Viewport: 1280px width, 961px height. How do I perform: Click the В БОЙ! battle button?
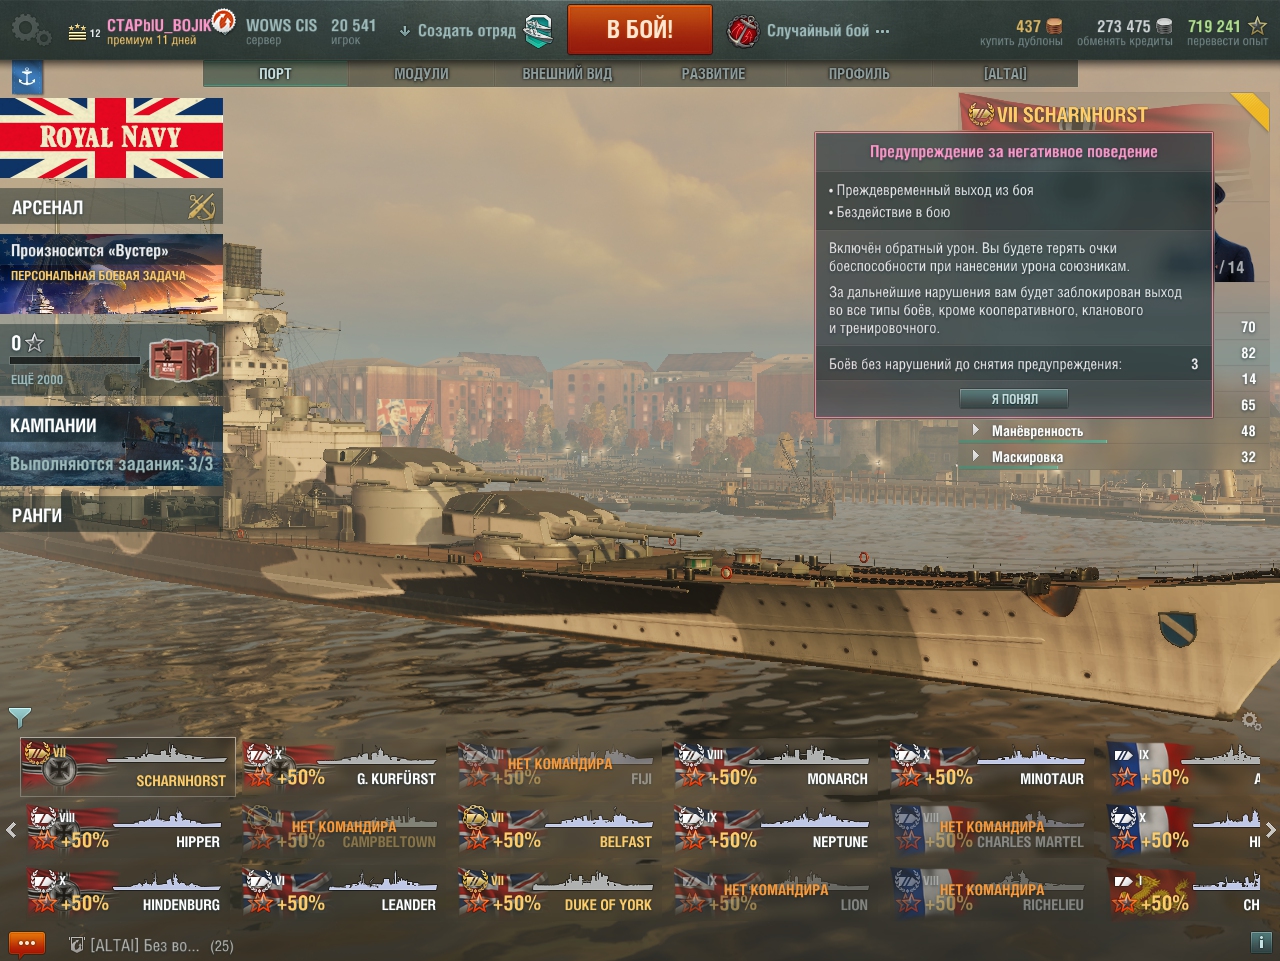click(x=640, y=30)
